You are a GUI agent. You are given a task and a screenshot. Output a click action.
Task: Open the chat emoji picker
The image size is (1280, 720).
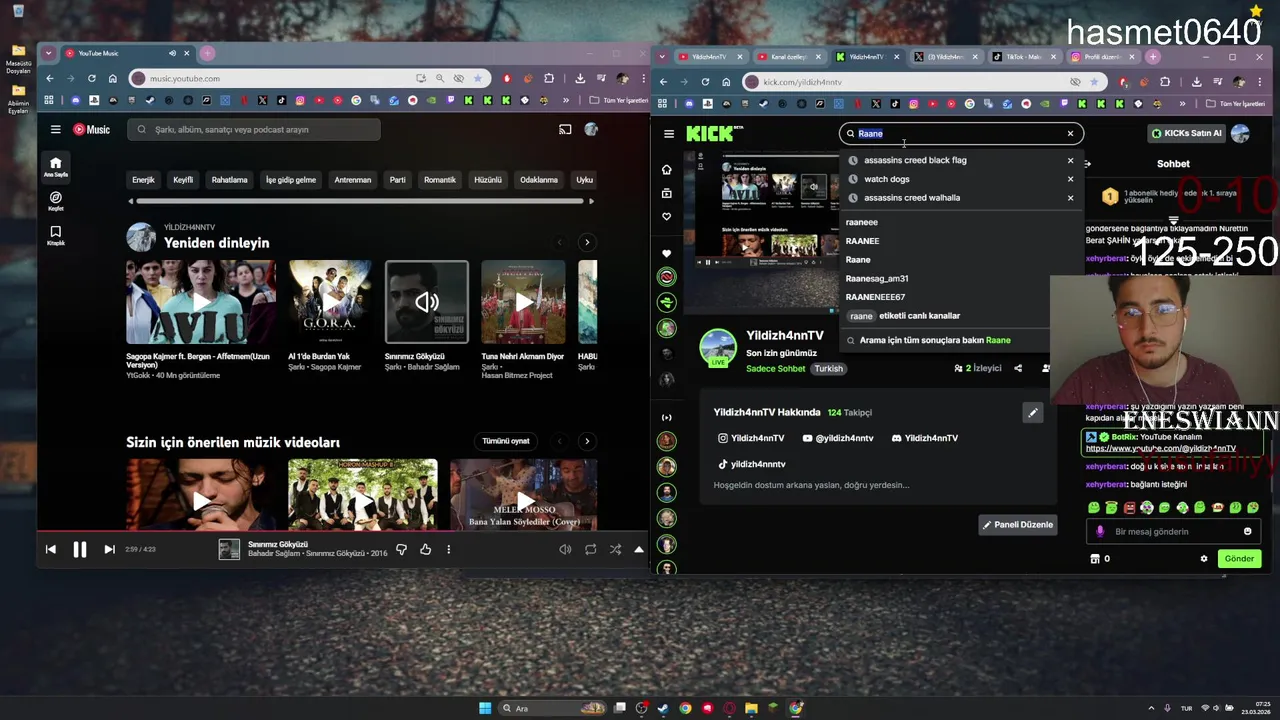pyautogui.click(x=1247, y=531)
